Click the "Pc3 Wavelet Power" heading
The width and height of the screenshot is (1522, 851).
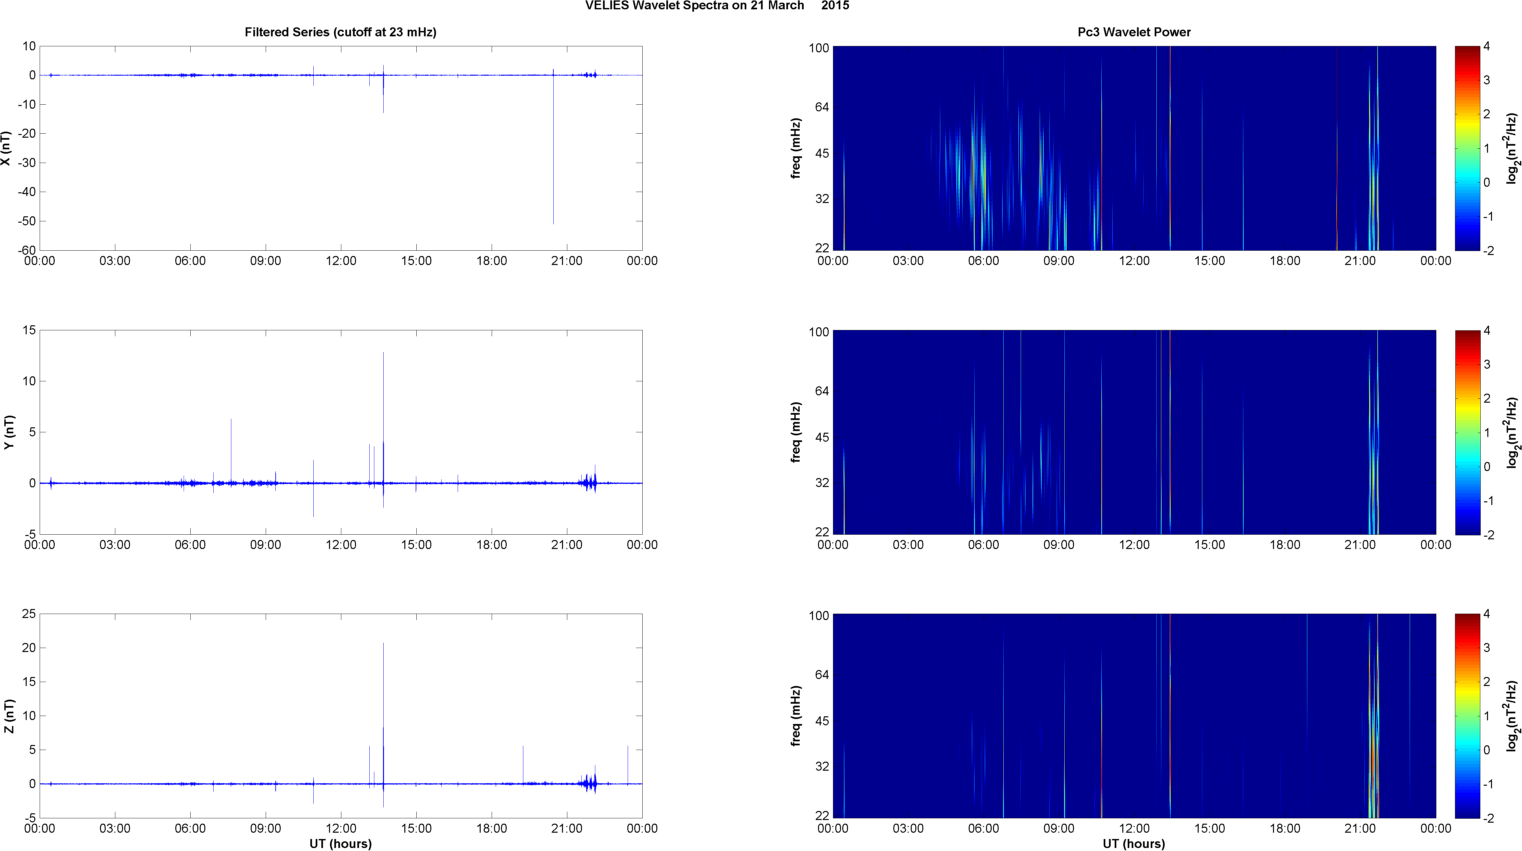(x=1134, y=32)
